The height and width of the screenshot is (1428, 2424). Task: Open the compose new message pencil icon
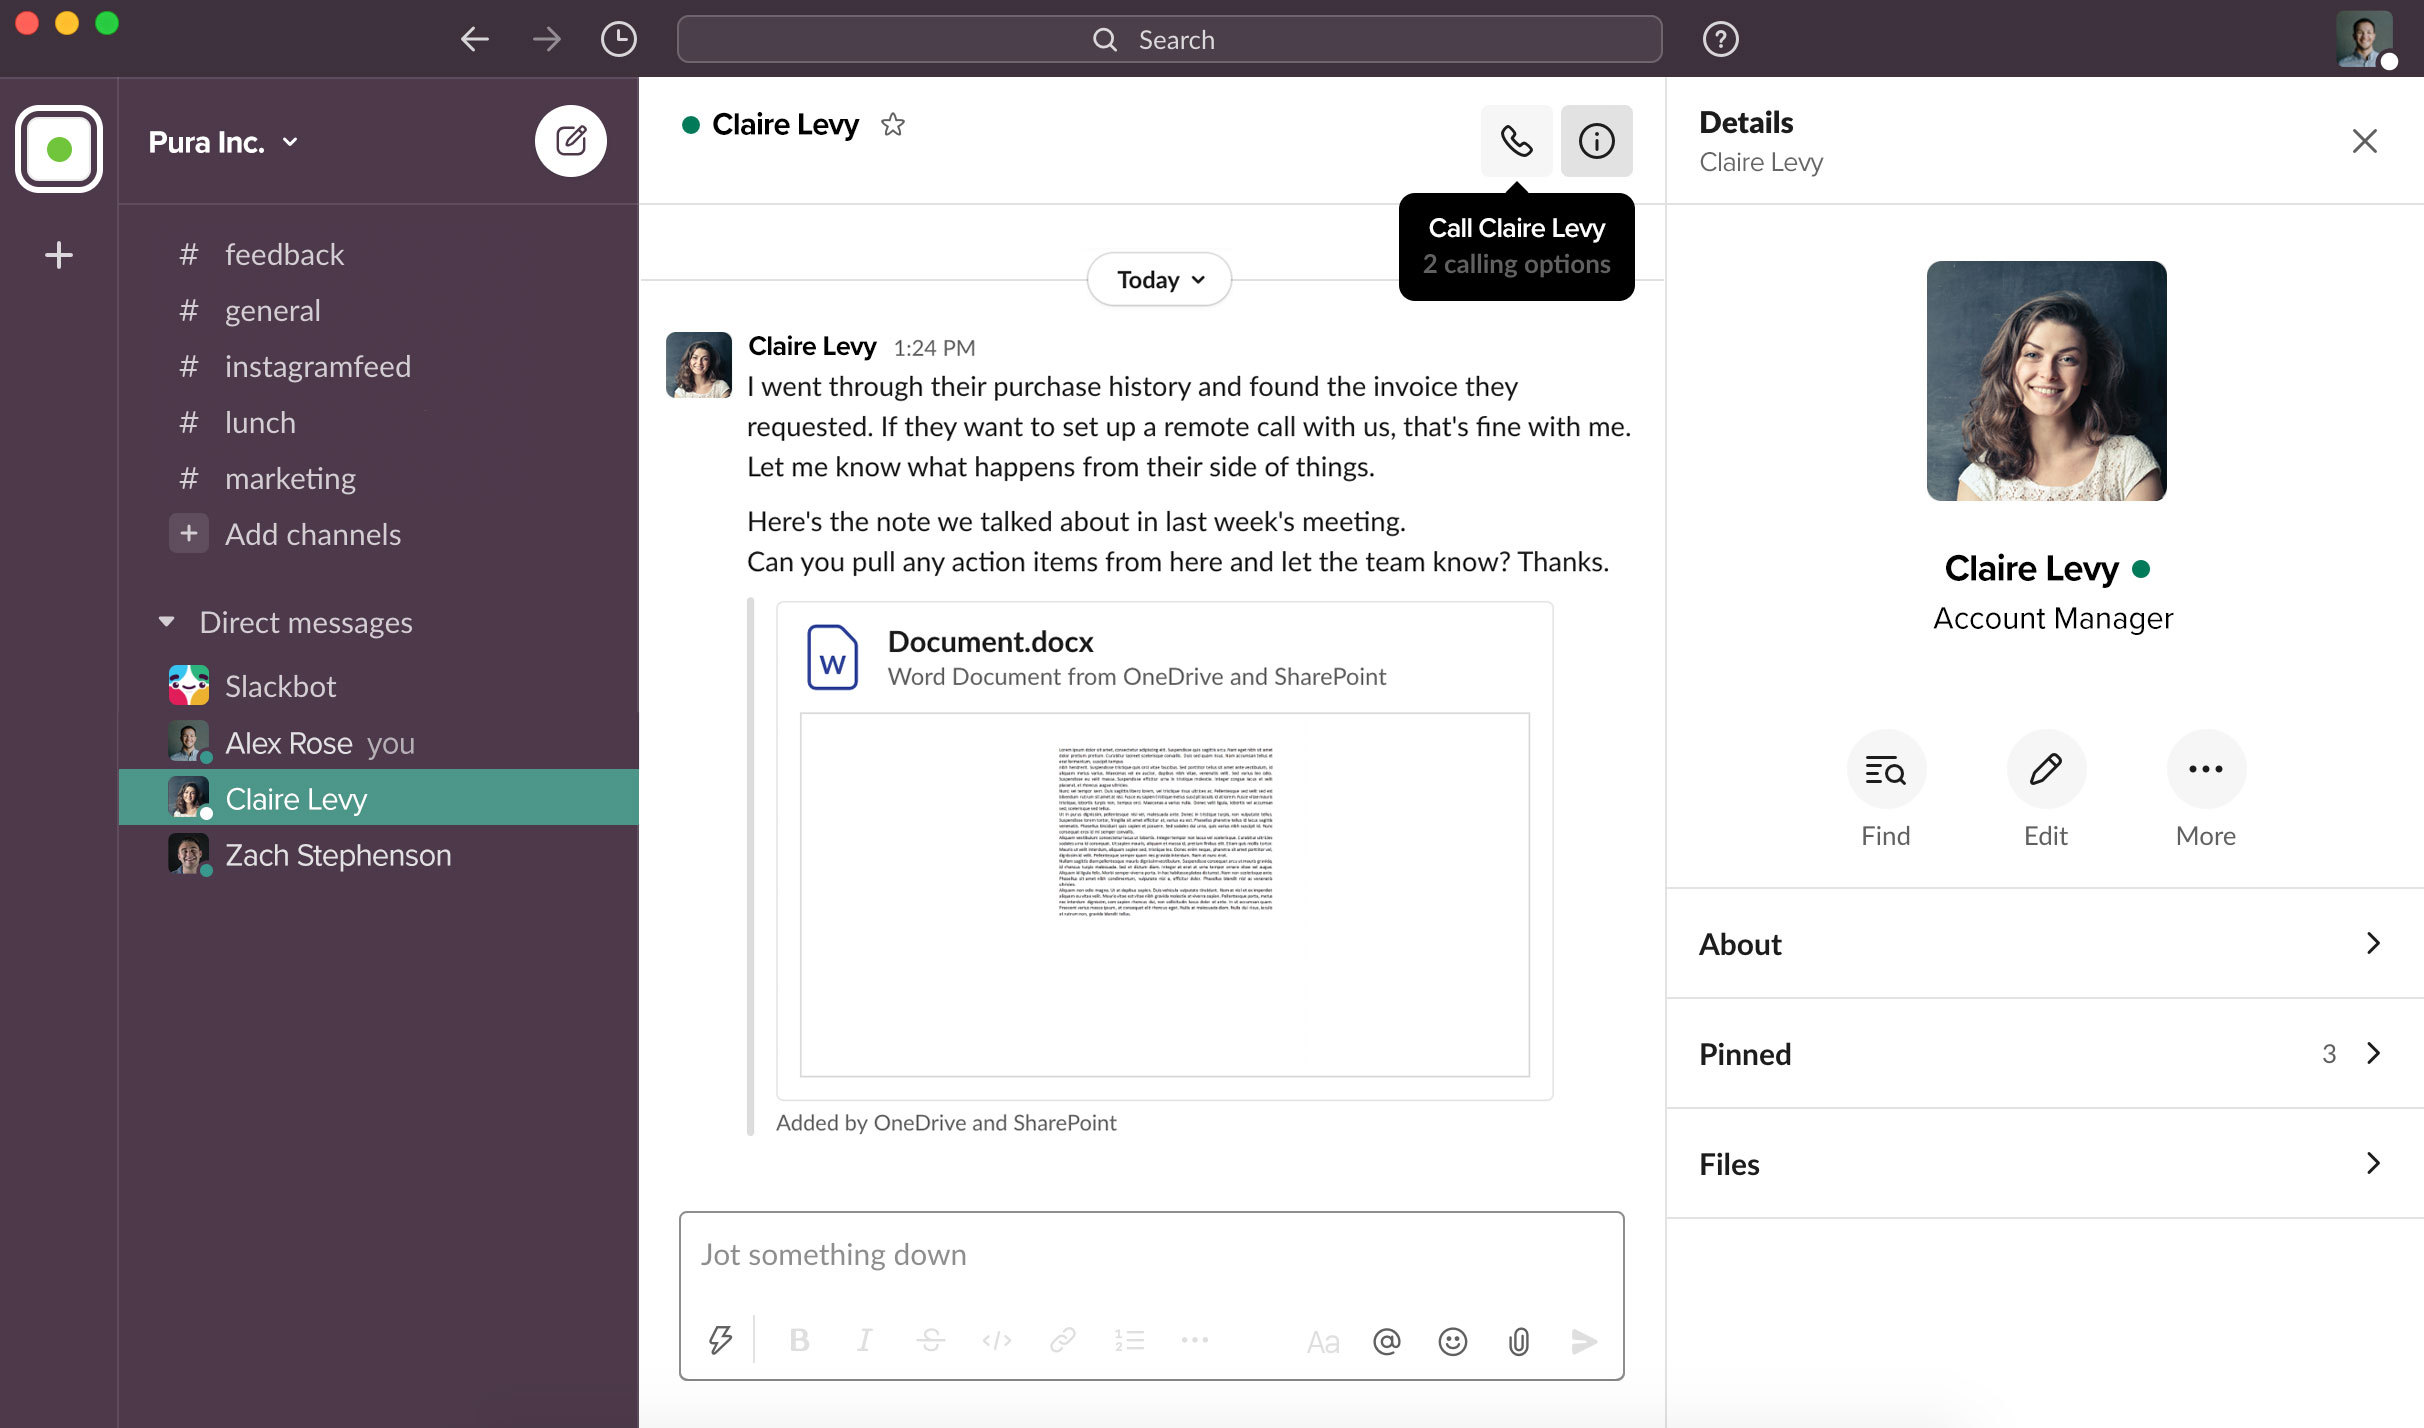pos(571,140)
